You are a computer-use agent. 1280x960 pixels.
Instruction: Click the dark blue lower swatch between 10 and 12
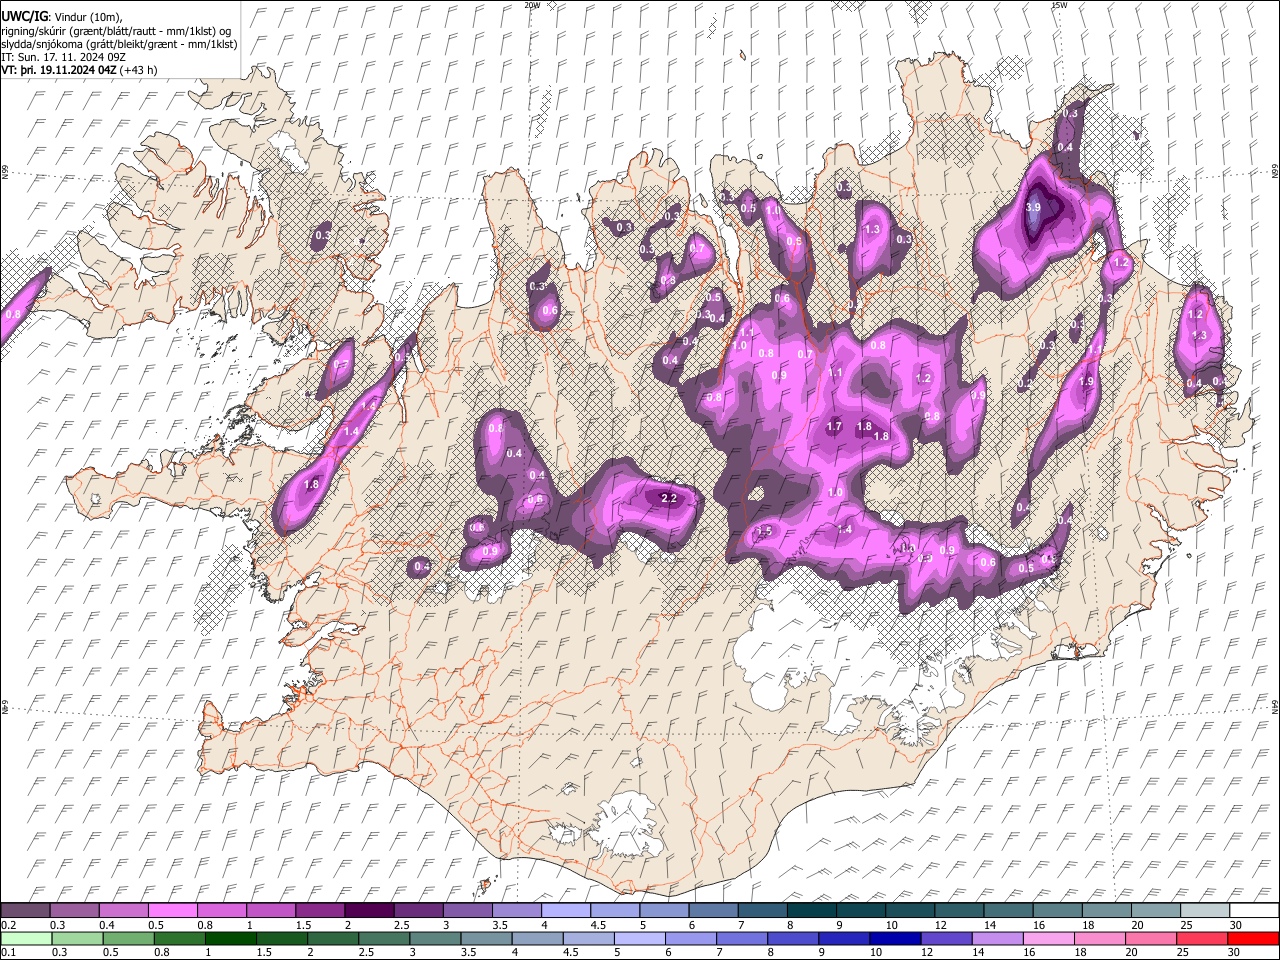click(x=894, y=939)
